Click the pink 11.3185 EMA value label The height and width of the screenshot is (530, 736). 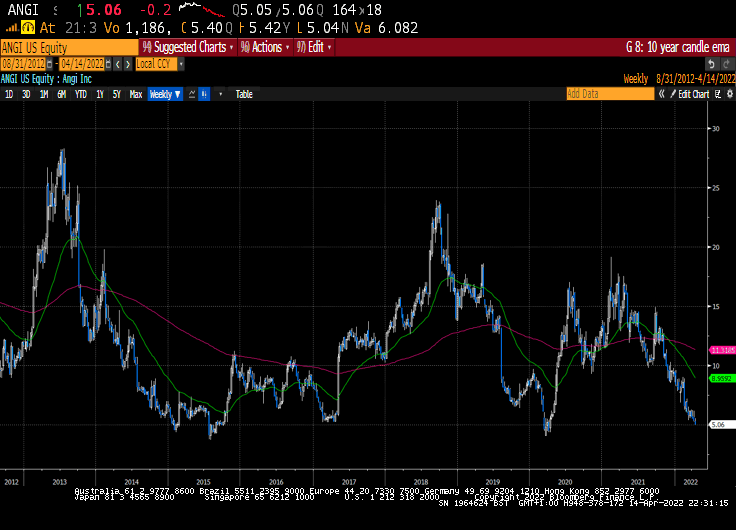[x=722, y=350]
